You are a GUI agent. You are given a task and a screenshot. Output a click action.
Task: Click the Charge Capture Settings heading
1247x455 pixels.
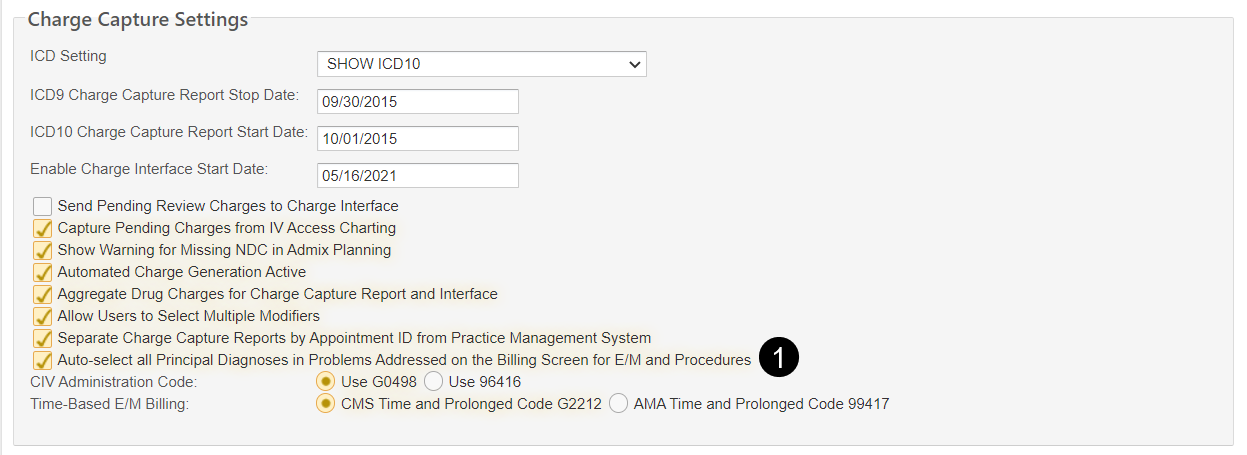(138, 18)
